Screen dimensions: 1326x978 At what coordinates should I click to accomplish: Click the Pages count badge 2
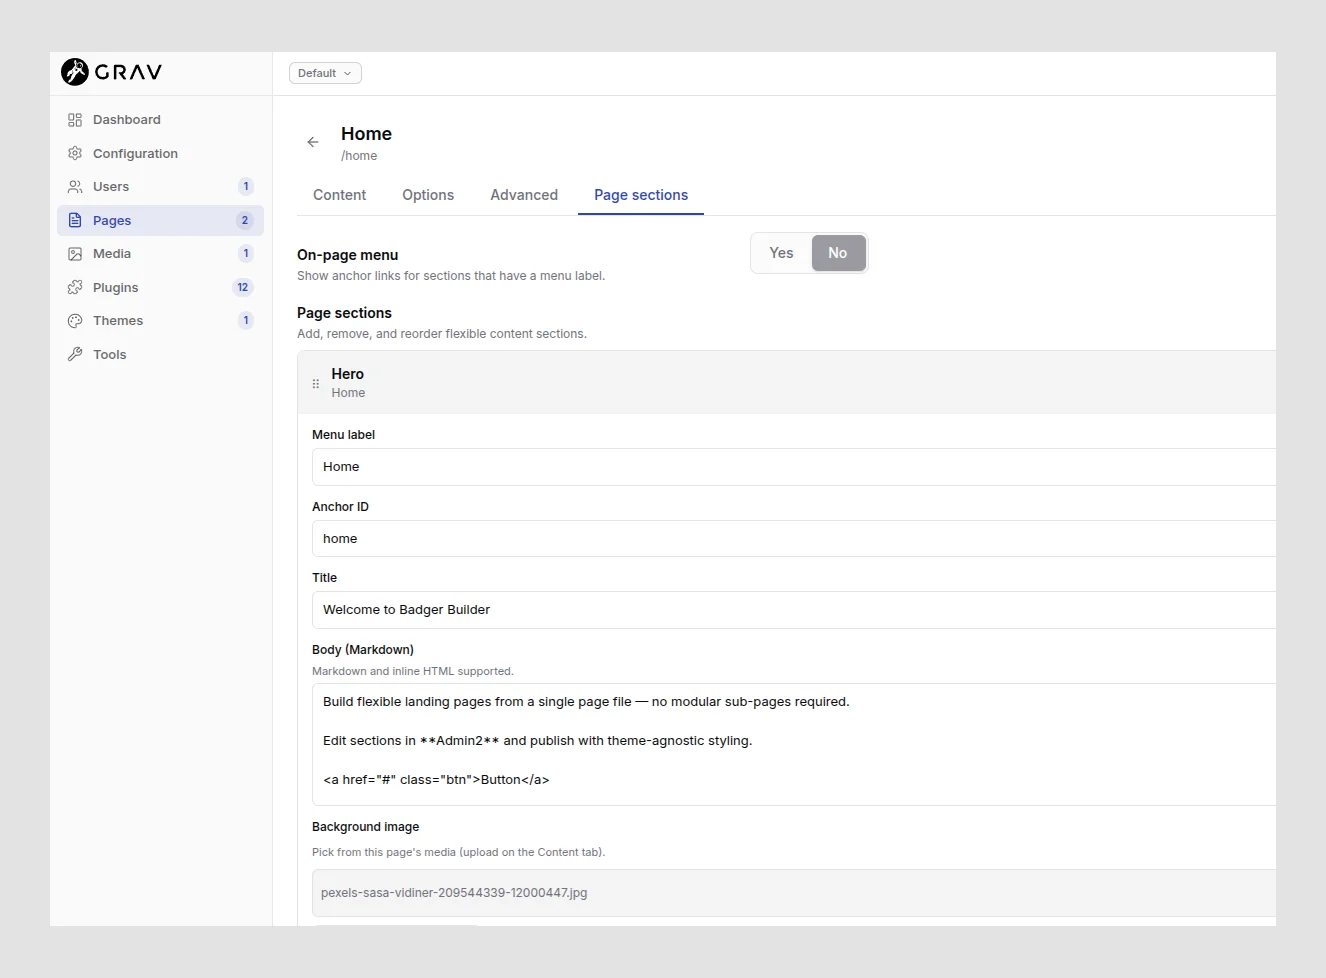(x=245, y=220)
